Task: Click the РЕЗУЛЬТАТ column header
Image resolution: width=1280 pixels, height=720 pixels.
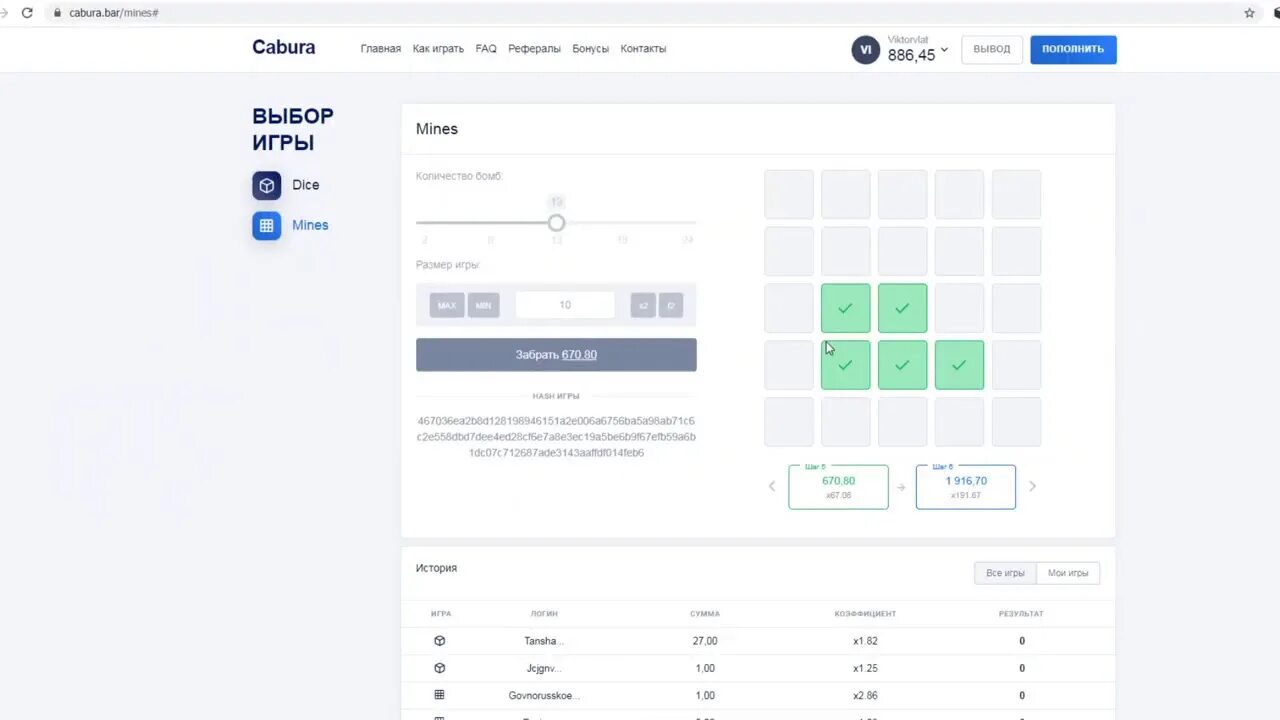Action: (x=1021, y=614)
